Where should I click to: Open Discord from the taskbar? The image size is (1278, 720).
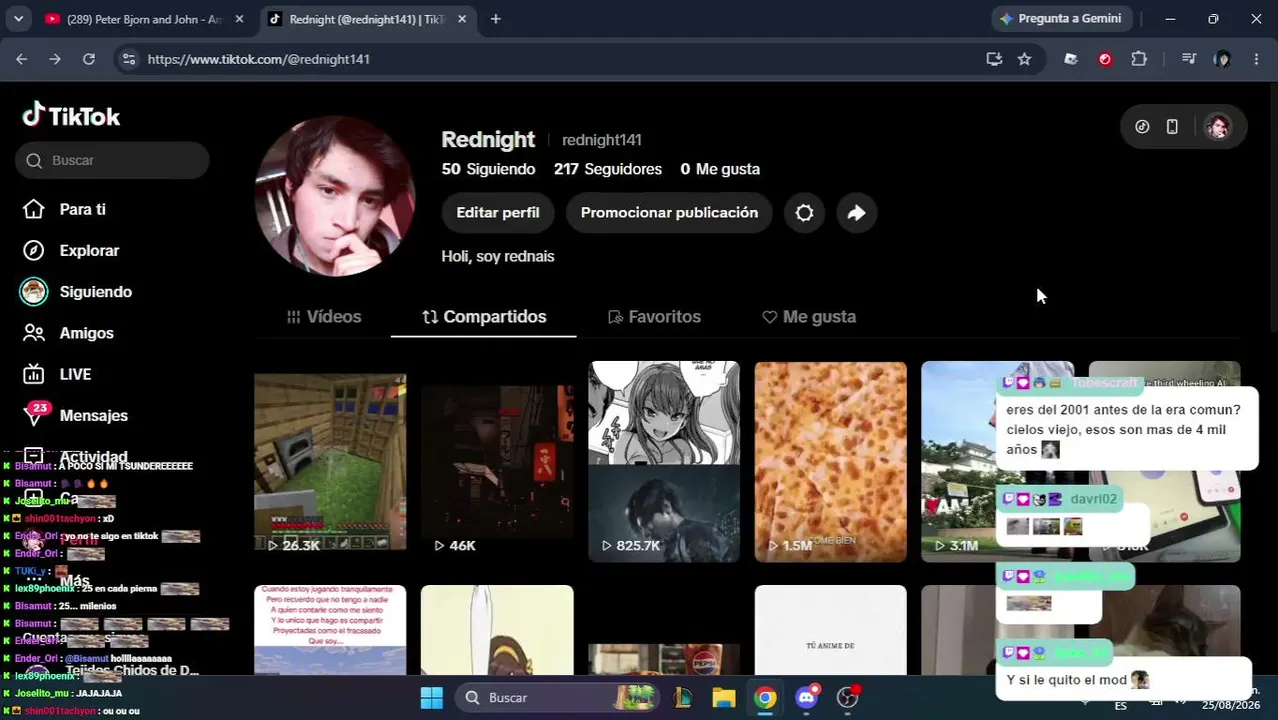(806, 697)
